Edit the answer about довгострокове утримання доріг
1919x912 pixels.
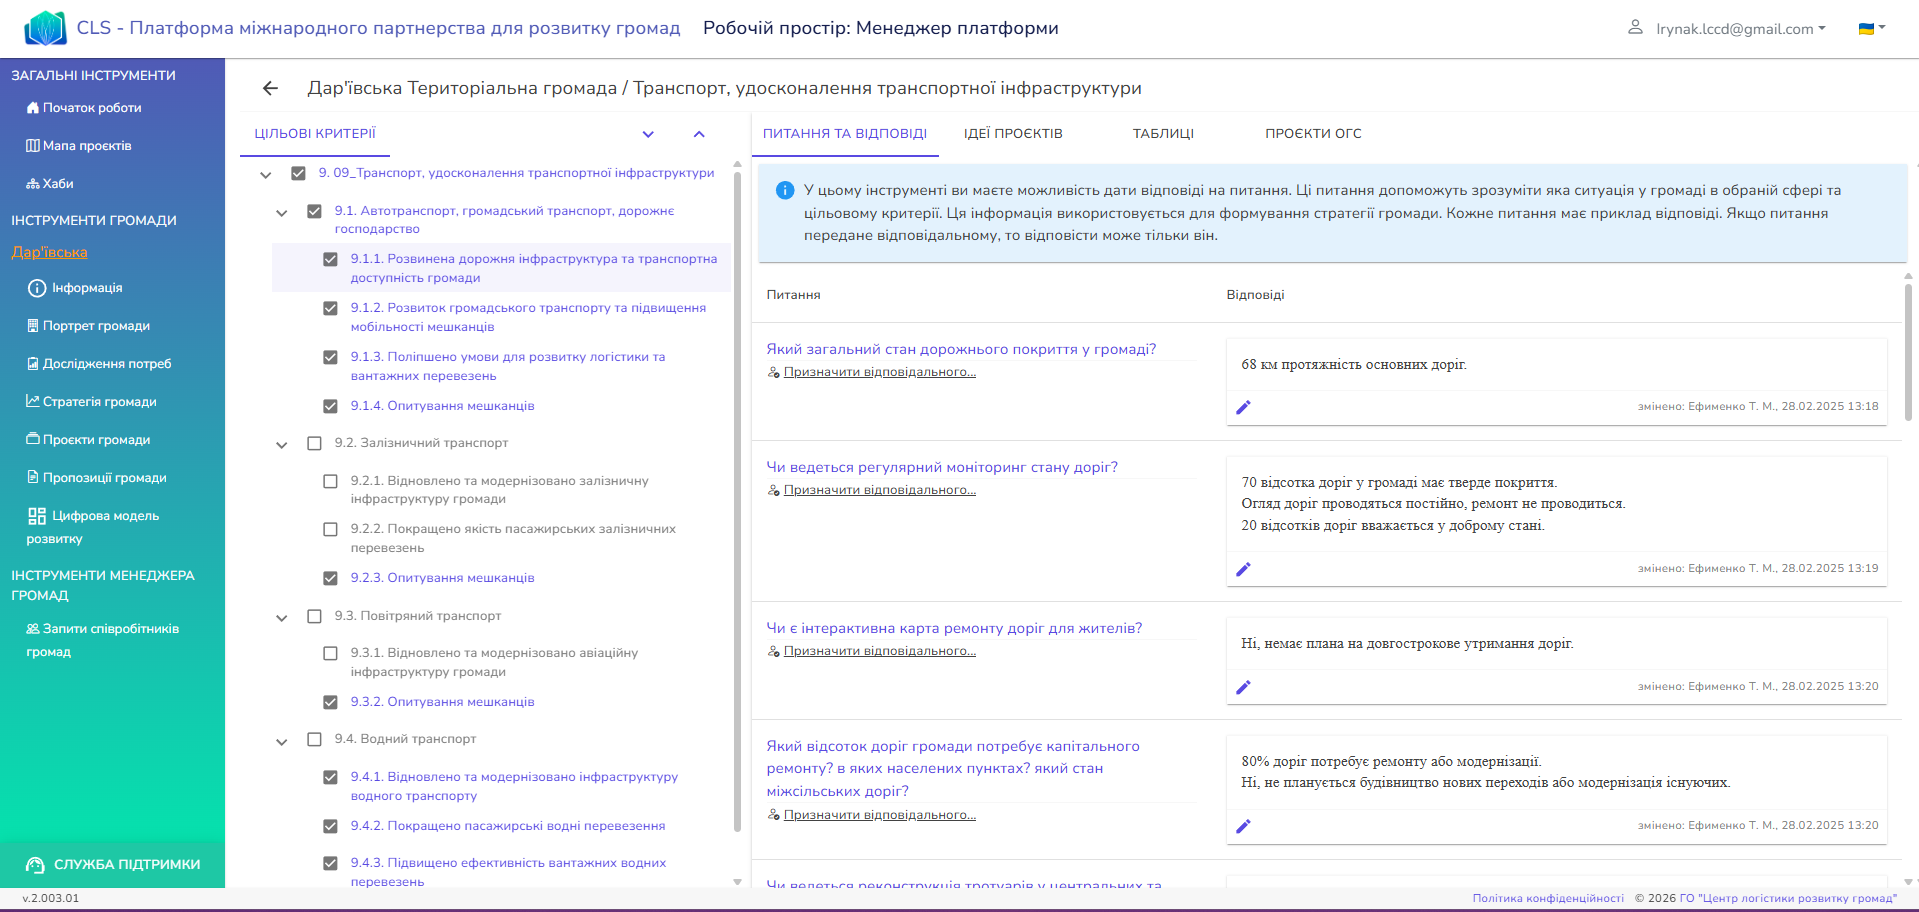(x=1243, y=687)
